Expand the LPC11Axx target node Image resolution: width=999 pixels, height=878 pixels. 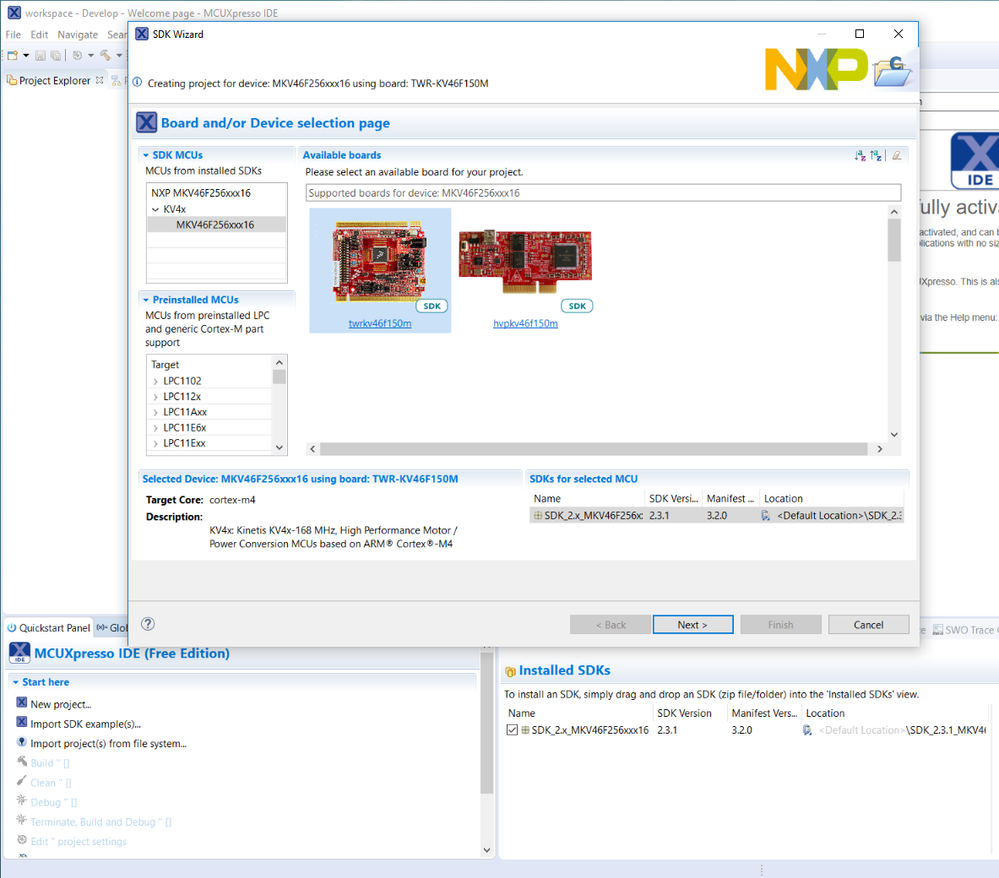pyautogui.click(x=155, y=413)
